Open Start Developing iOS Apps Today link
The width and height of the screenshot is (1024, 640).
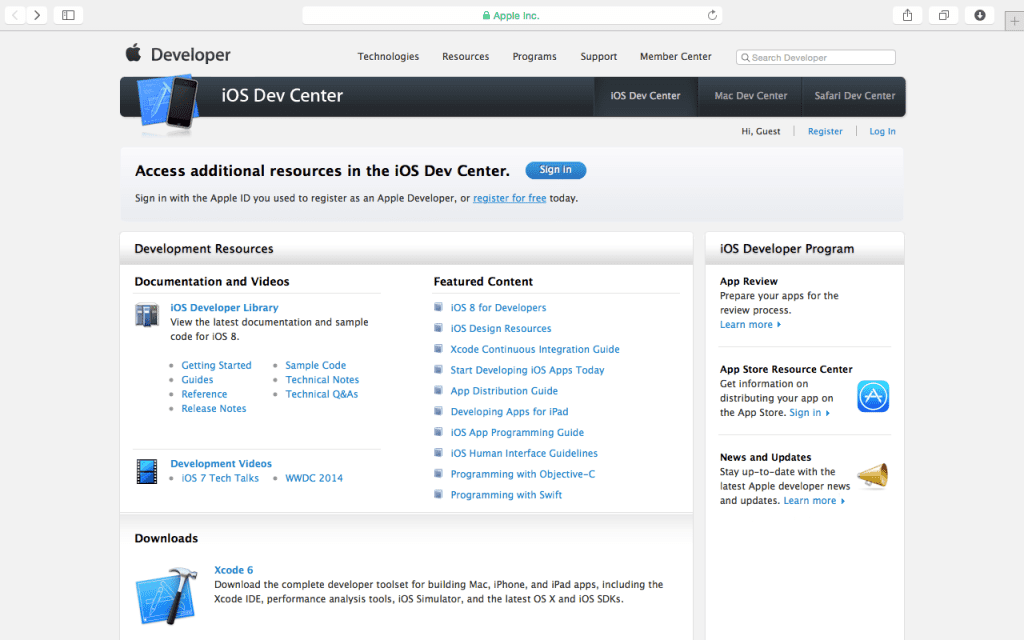click(527, 370)
